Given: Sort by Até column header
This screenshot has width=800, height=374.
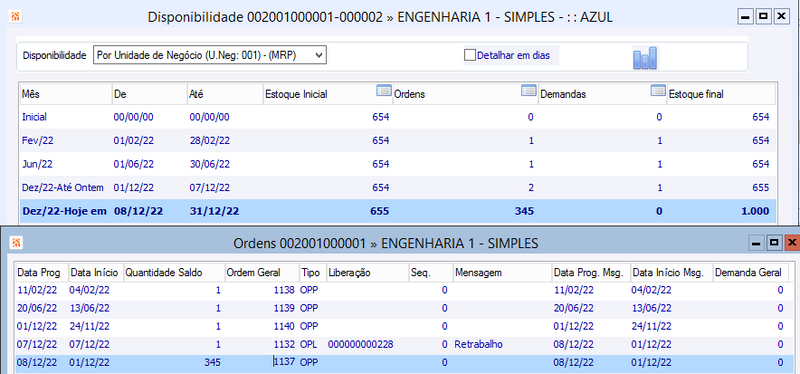Looking at the screenshot, I should coord(225,94).
